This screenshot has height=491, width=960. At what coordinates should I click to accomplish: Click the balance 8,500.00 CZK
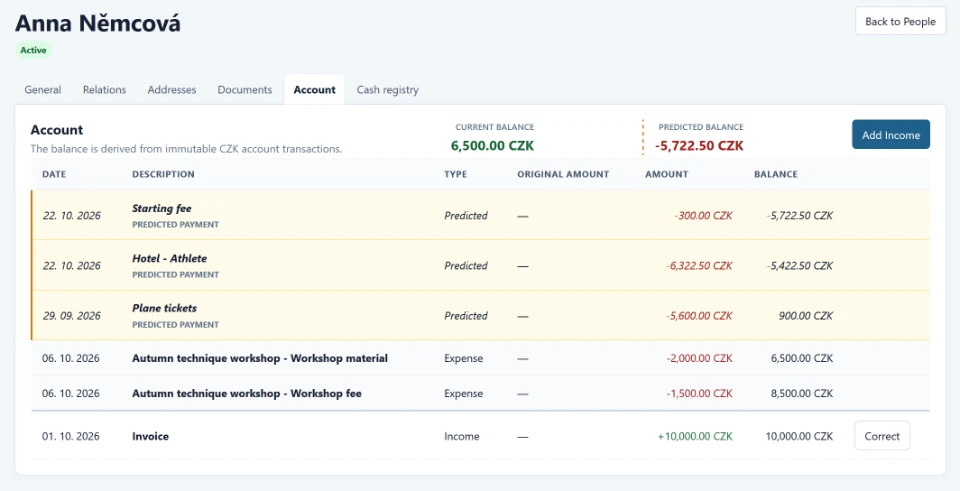point(802,393)
